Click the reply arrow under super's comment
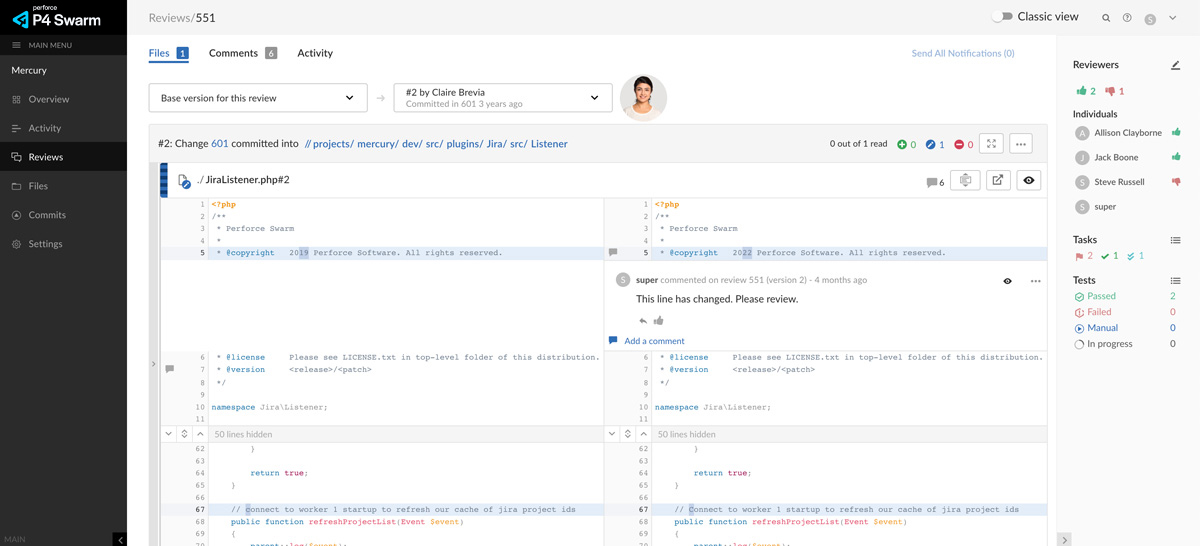The image size is (1200, 546). tap(643, 321)
